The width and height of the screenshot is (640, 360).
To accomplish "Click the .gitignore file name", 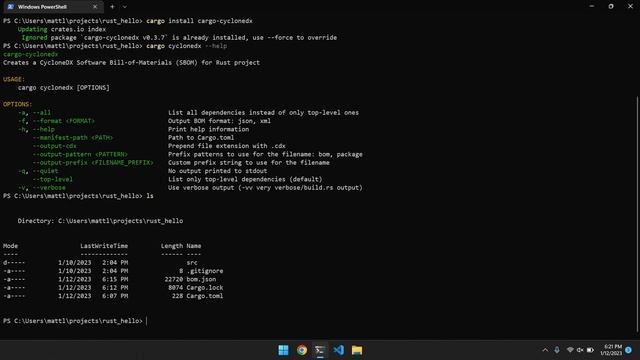I will pos(204,271).
